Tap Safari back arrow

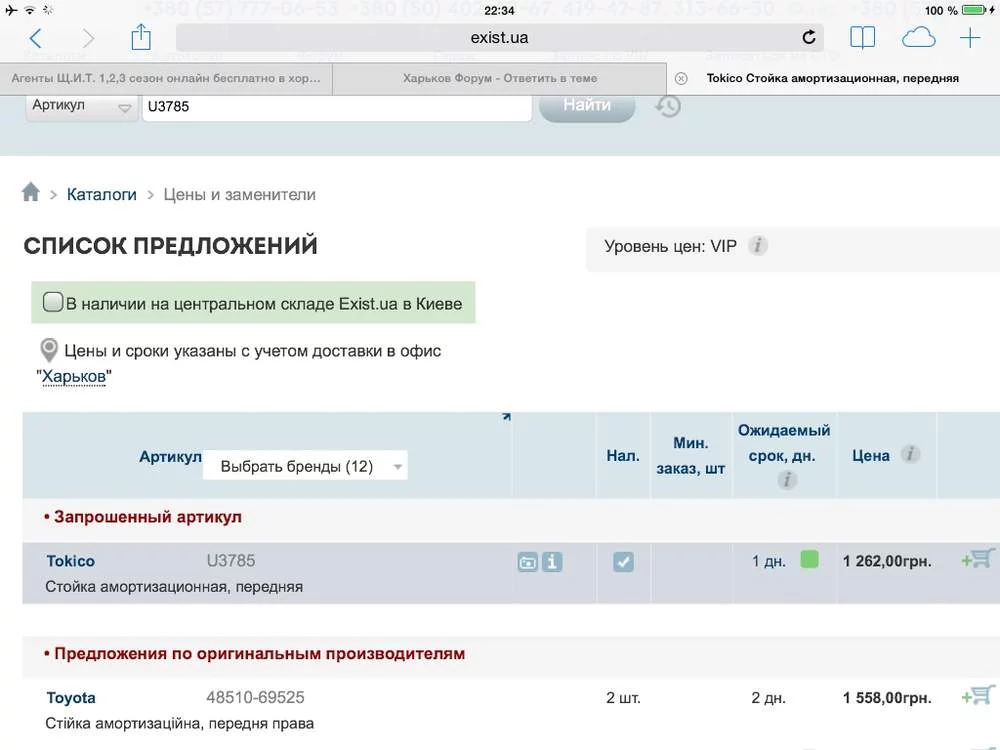tap(36, 38)
